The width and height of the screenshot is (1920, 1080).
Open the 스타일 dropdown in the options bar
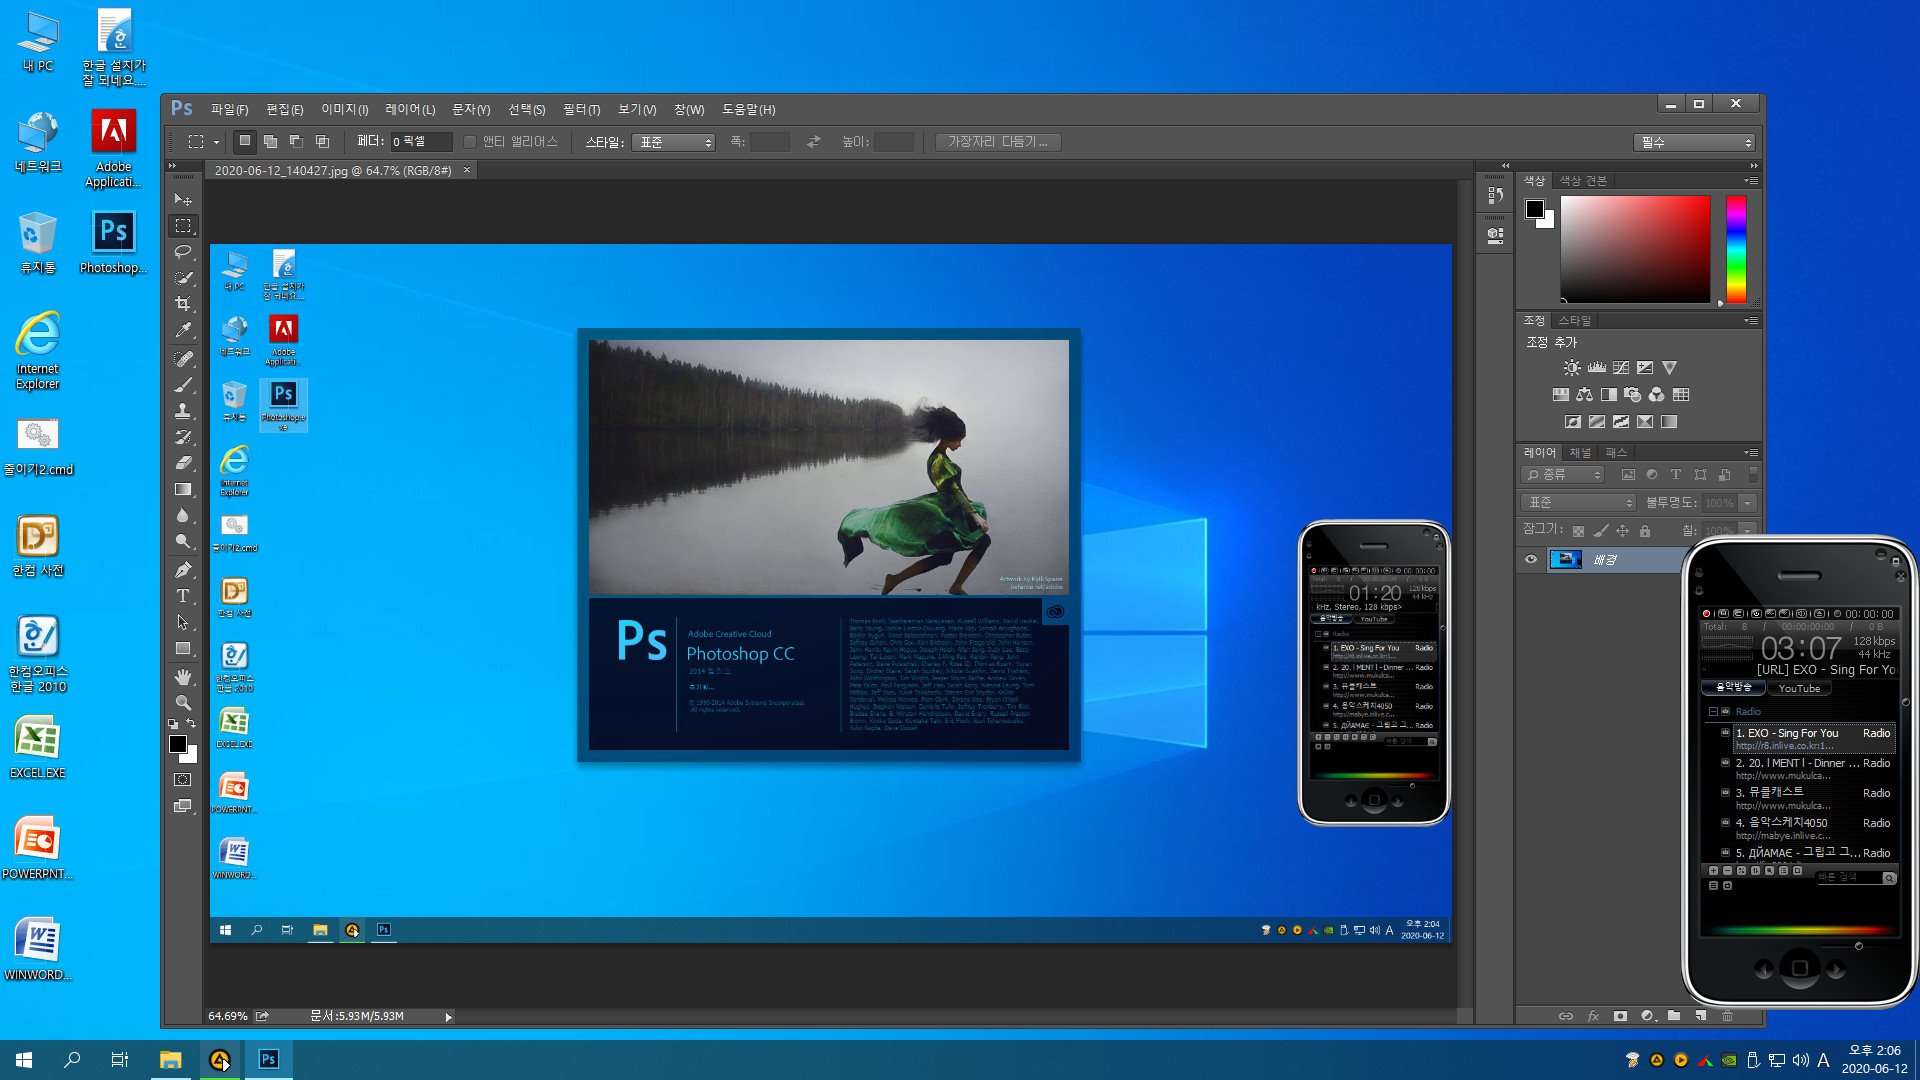tap(675, 142)
